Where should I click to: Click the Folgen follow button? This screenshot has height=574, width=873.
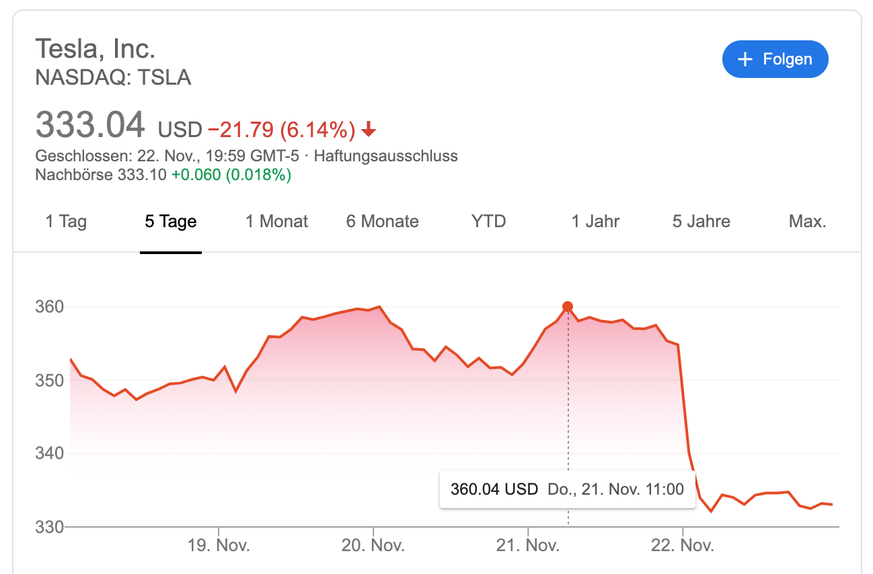(x=775, y=59)
